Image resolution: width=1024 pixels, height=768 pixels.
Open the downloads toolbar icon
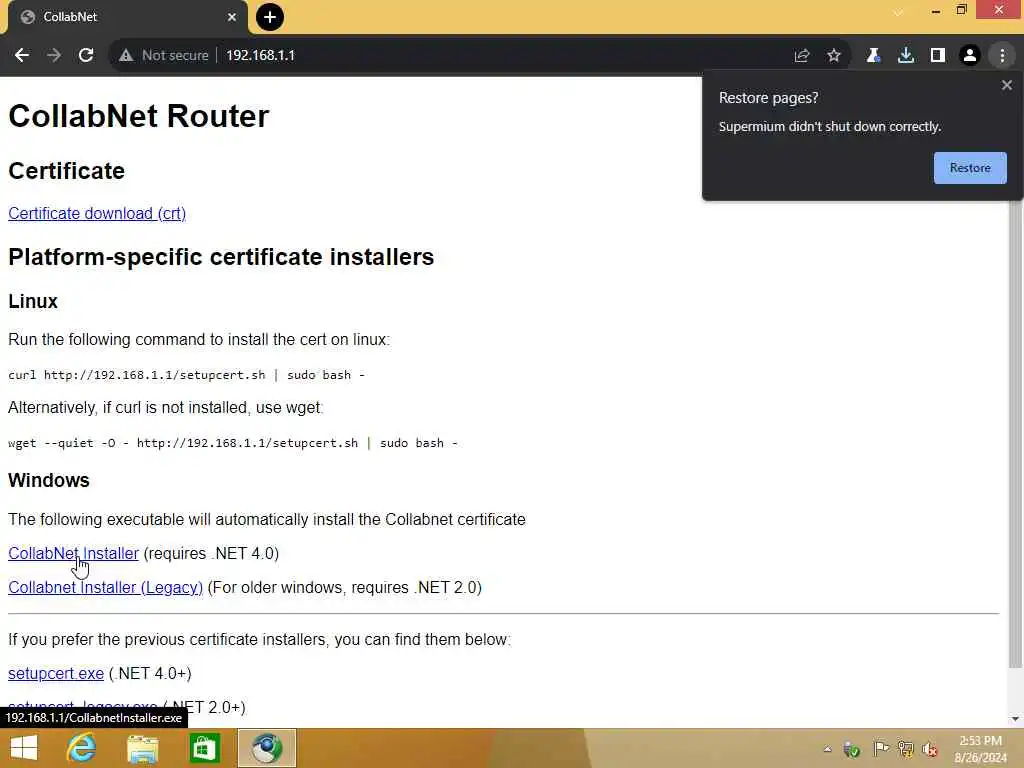click(x=906, y=56)
